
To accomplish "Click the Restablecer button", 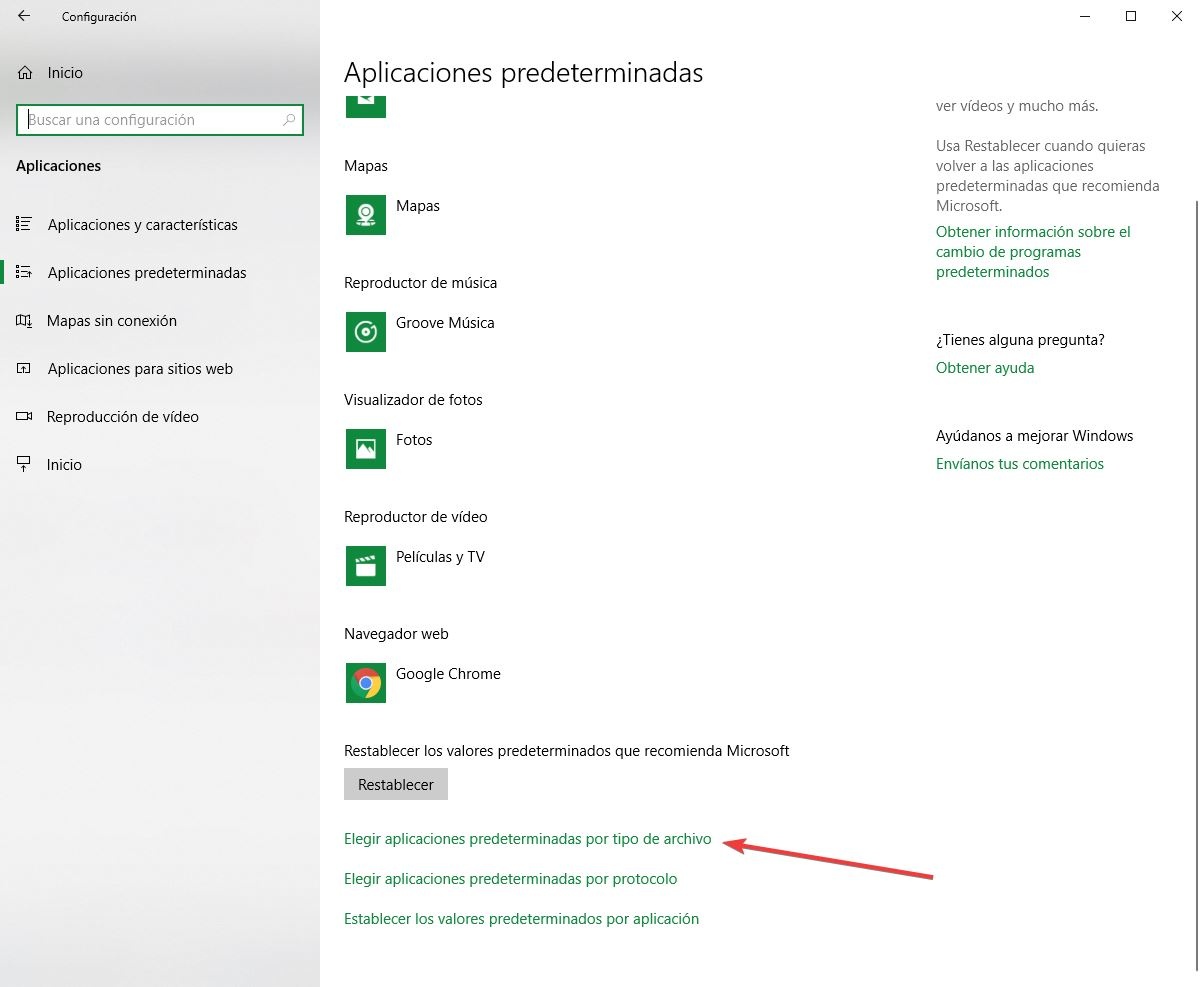I will (x=396, y=784).
